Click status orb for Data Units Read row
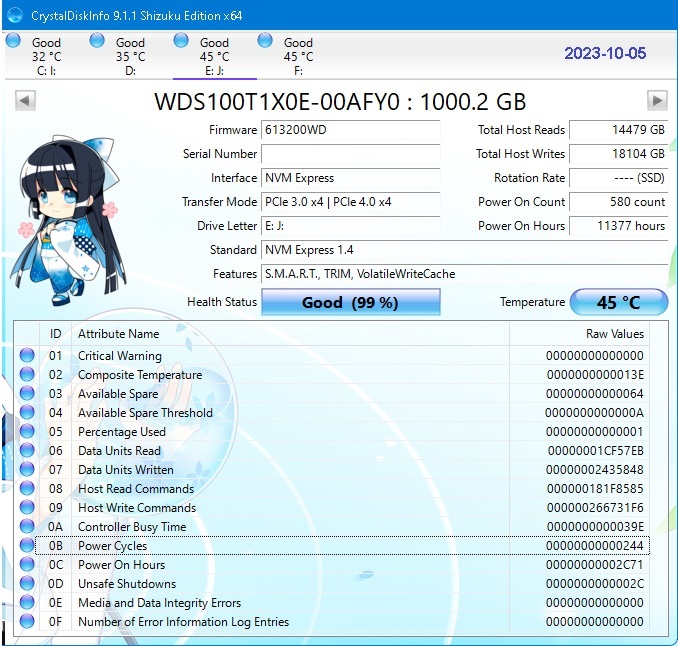The image size is (678, 646). pos(27,451)
